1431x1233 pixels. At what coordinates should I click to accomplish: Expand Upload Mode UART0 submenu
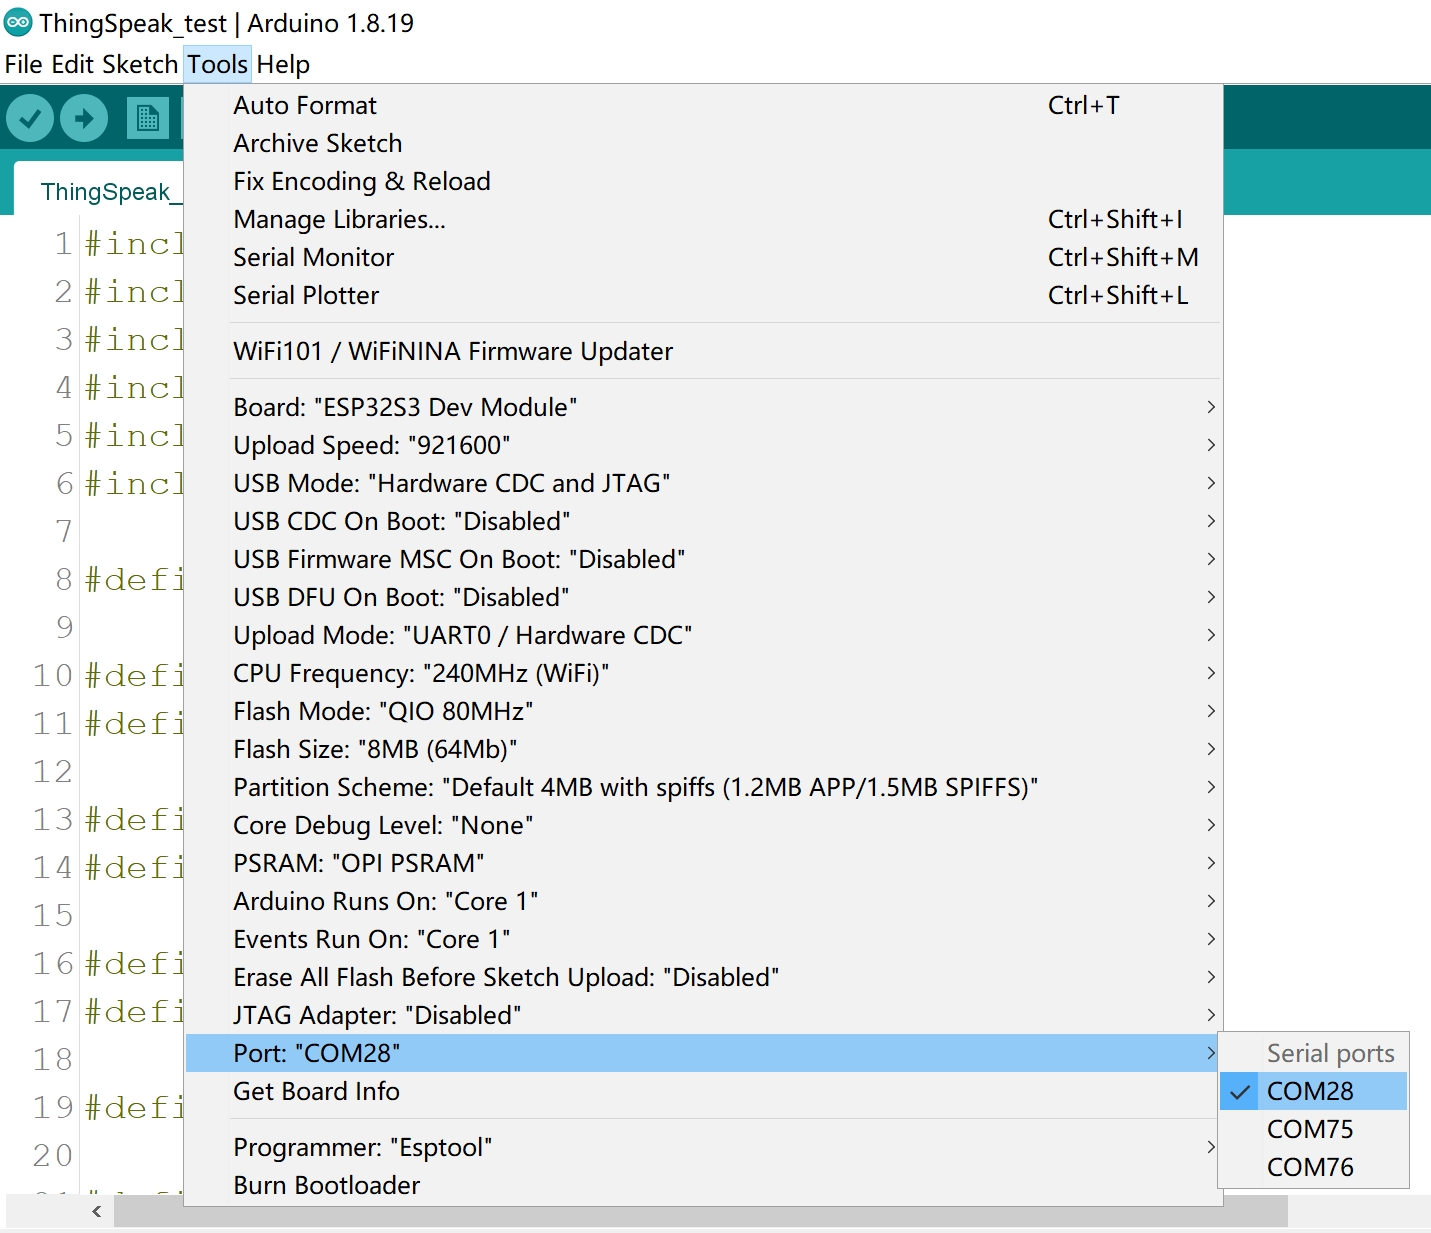703,635
